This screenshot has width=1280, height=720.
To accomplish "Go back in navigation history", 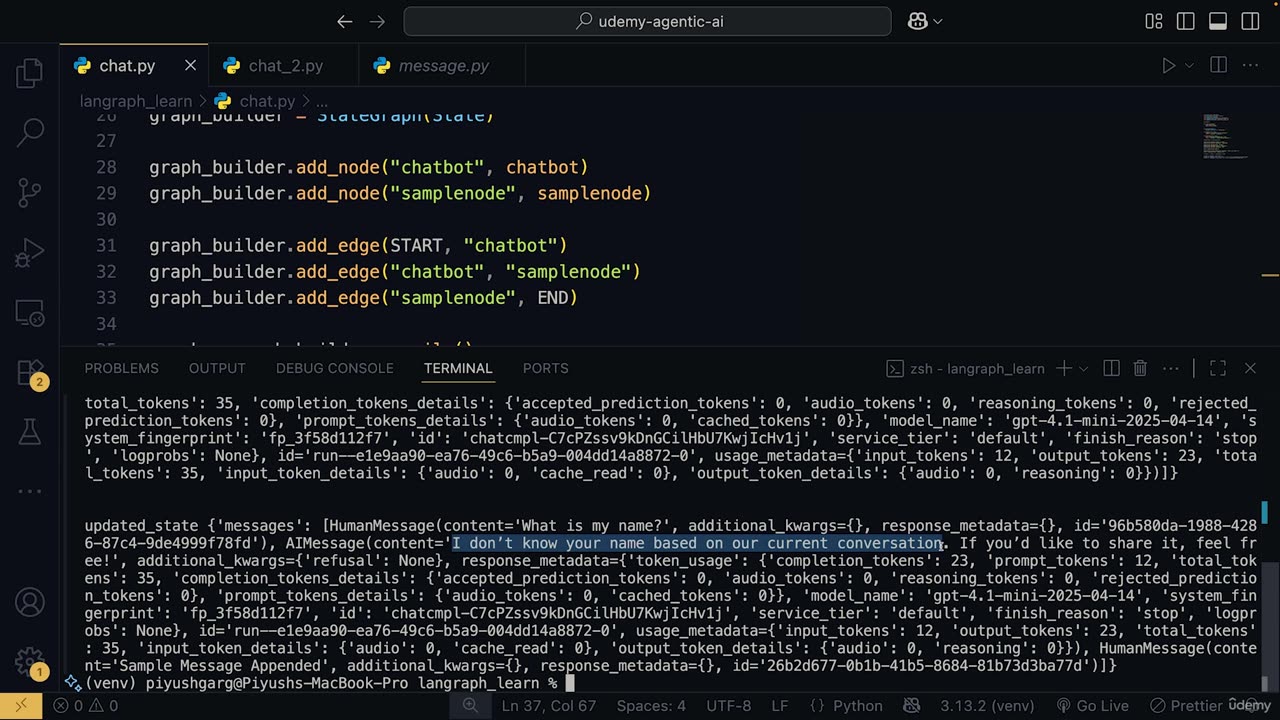I will (345, 21).
